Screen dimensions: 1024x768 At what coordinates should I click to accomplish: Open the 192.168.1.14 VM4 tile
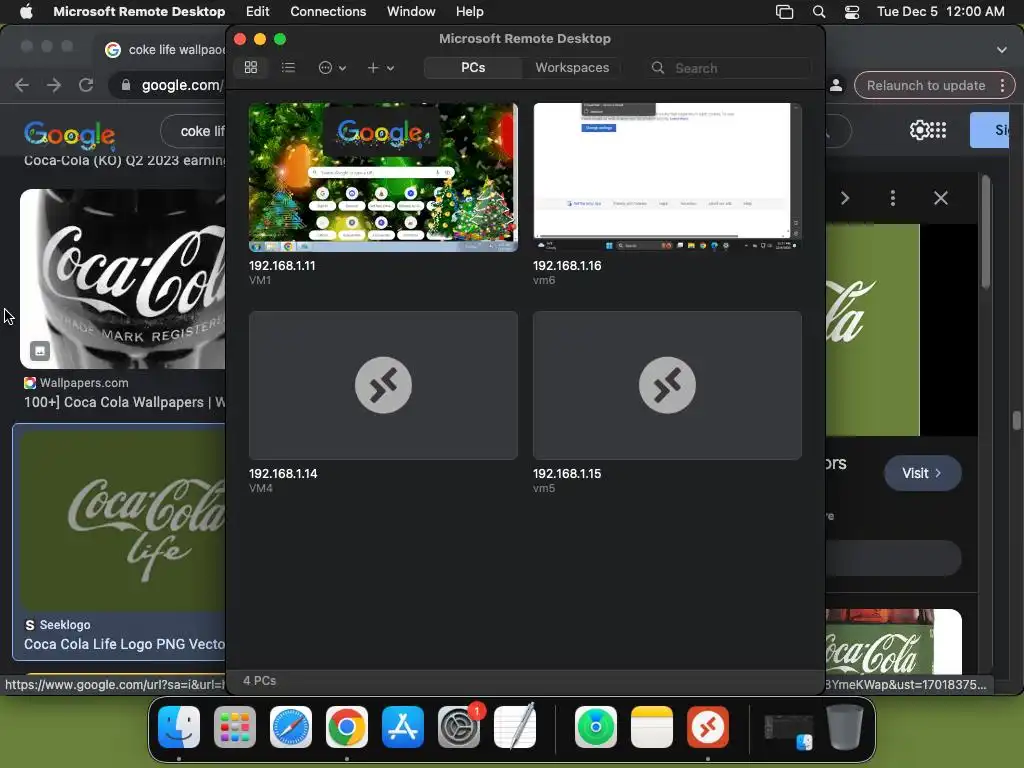point(383,385)
